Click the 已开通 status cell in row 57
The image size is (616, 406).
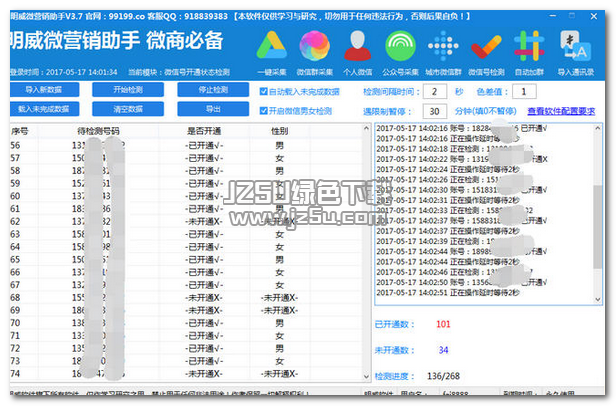tap(204, 158)
